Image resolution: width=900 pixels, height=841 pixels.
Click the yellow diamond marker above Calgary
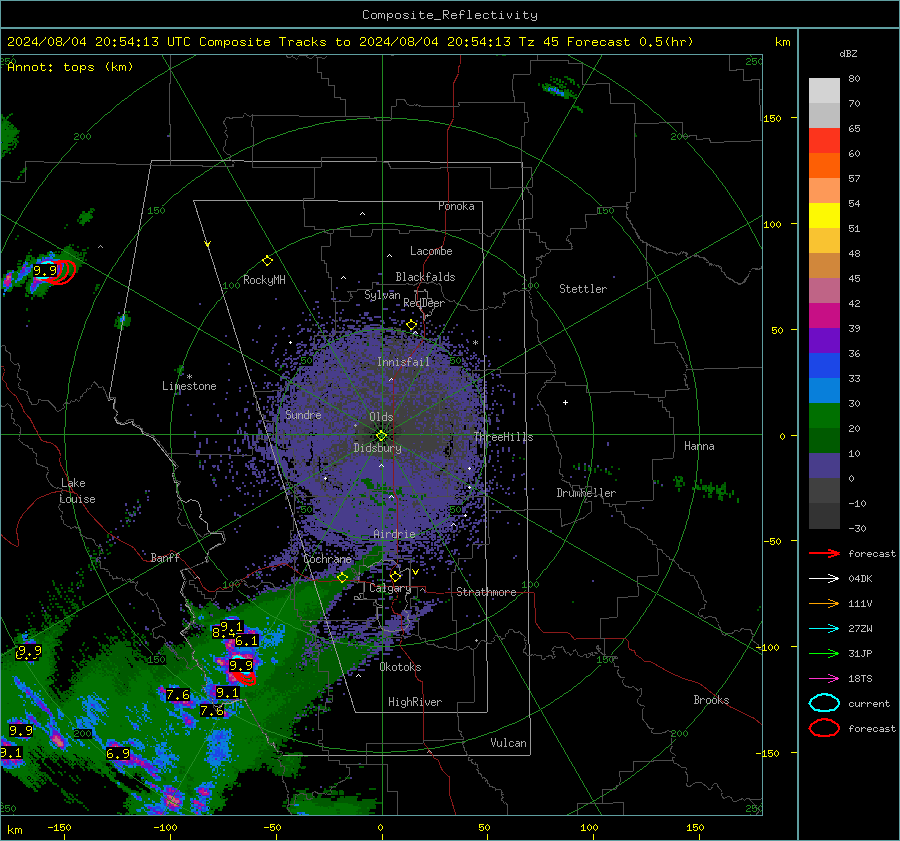click(x=395, y=576)
